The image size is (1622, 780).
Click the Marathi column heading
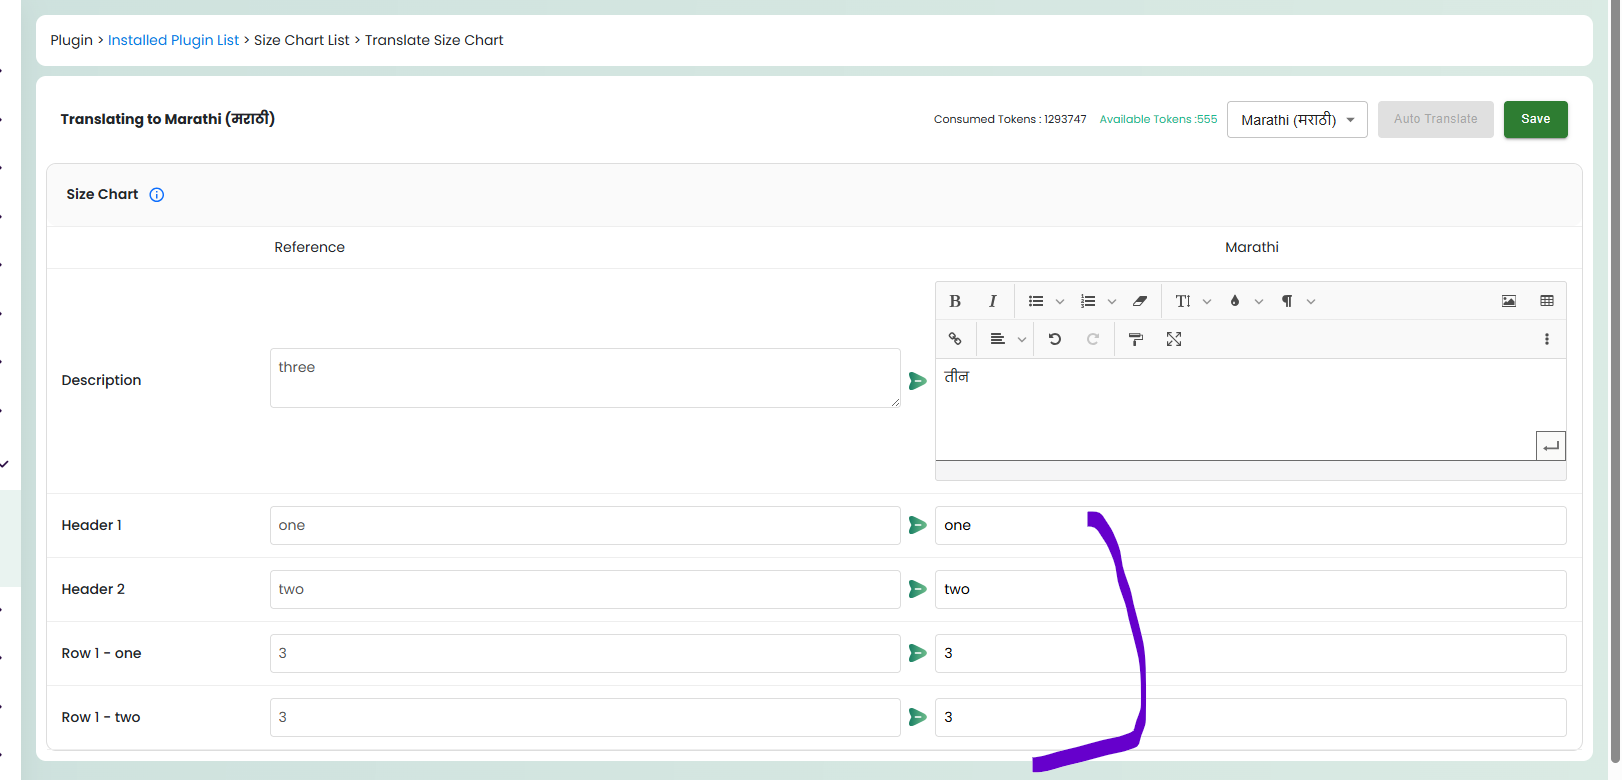[x=1252, y=247]
